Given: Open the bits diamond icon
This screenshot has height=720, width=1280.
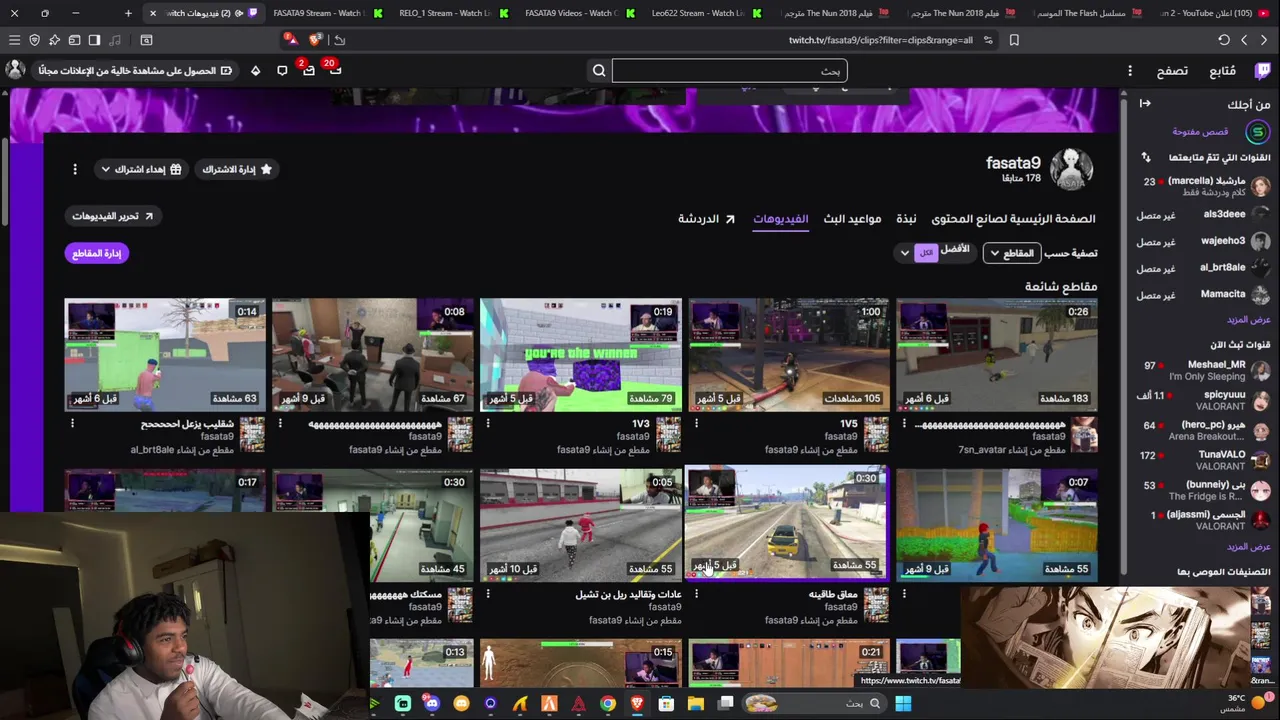Looking at the screenshot, I should point(256,70).
